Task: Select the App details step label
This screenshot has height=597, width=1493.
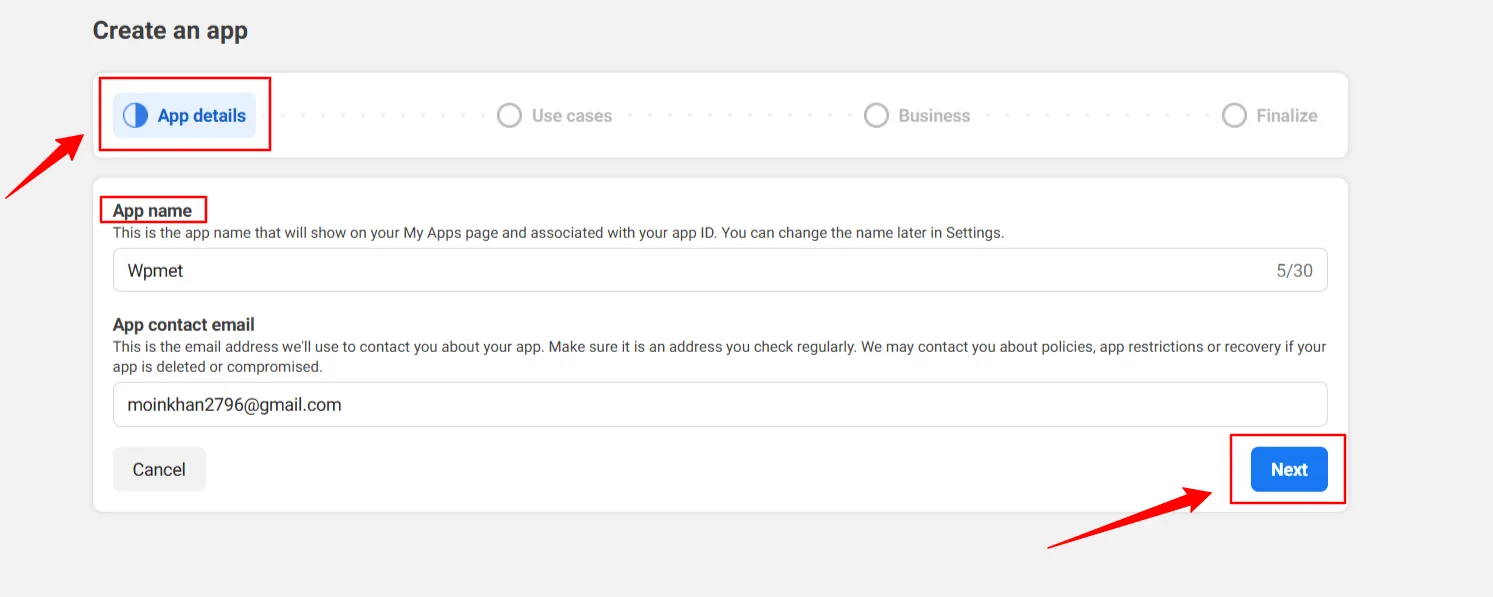Action: tap(202, 116)
